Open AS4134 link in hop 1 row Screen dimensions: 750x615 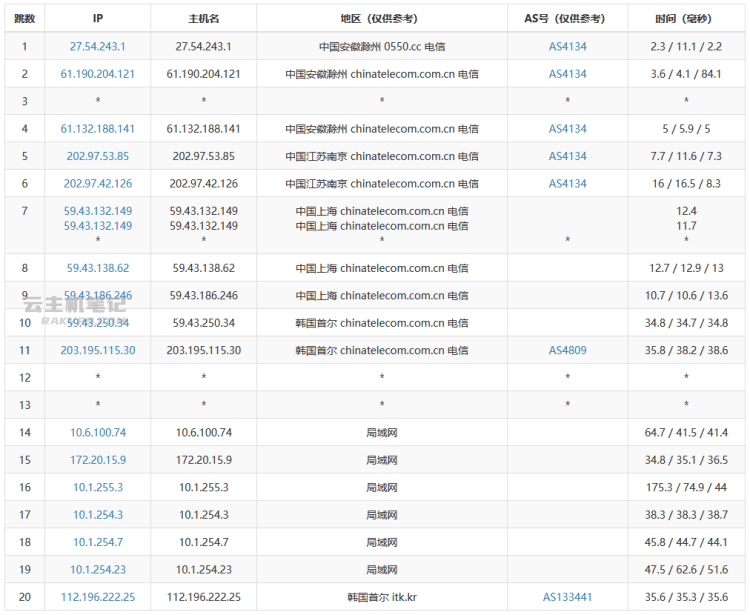(567, 46)
